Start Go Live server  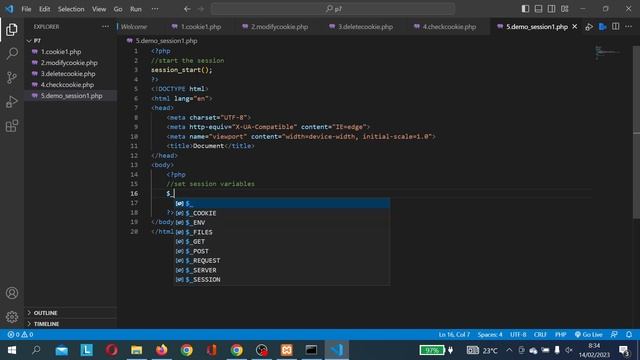[x=588, y=334]
